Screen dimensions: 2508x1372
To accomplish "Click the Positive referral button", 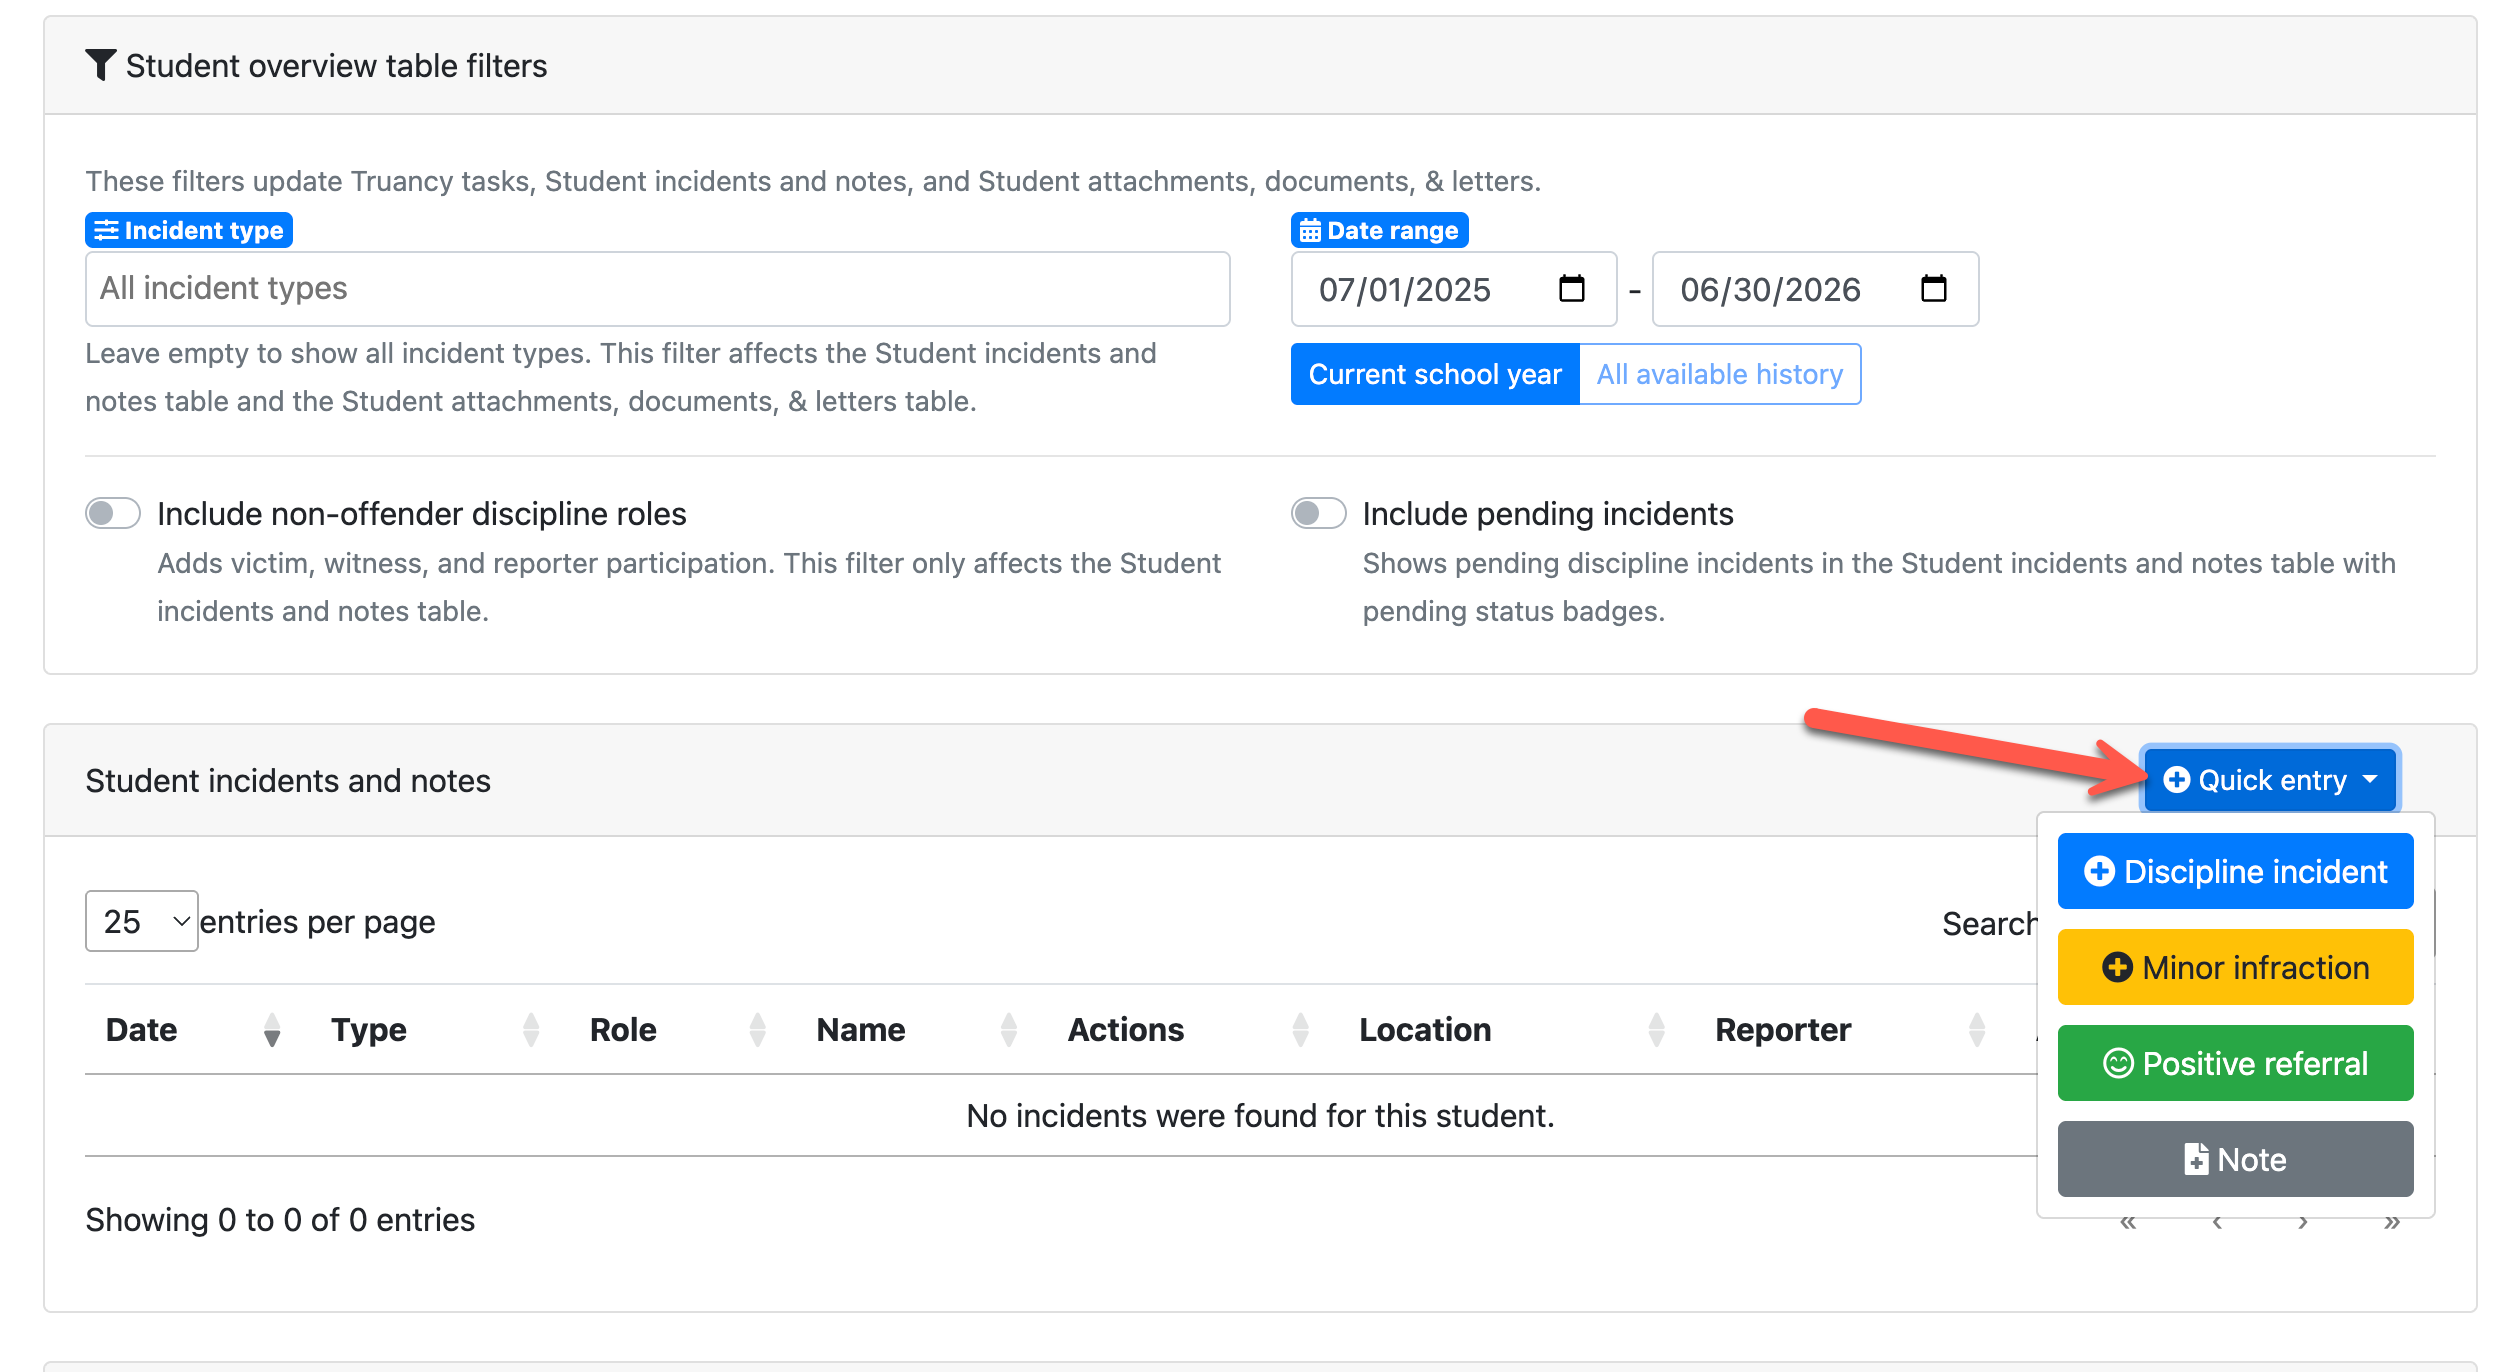I will click(2235, 1063).
